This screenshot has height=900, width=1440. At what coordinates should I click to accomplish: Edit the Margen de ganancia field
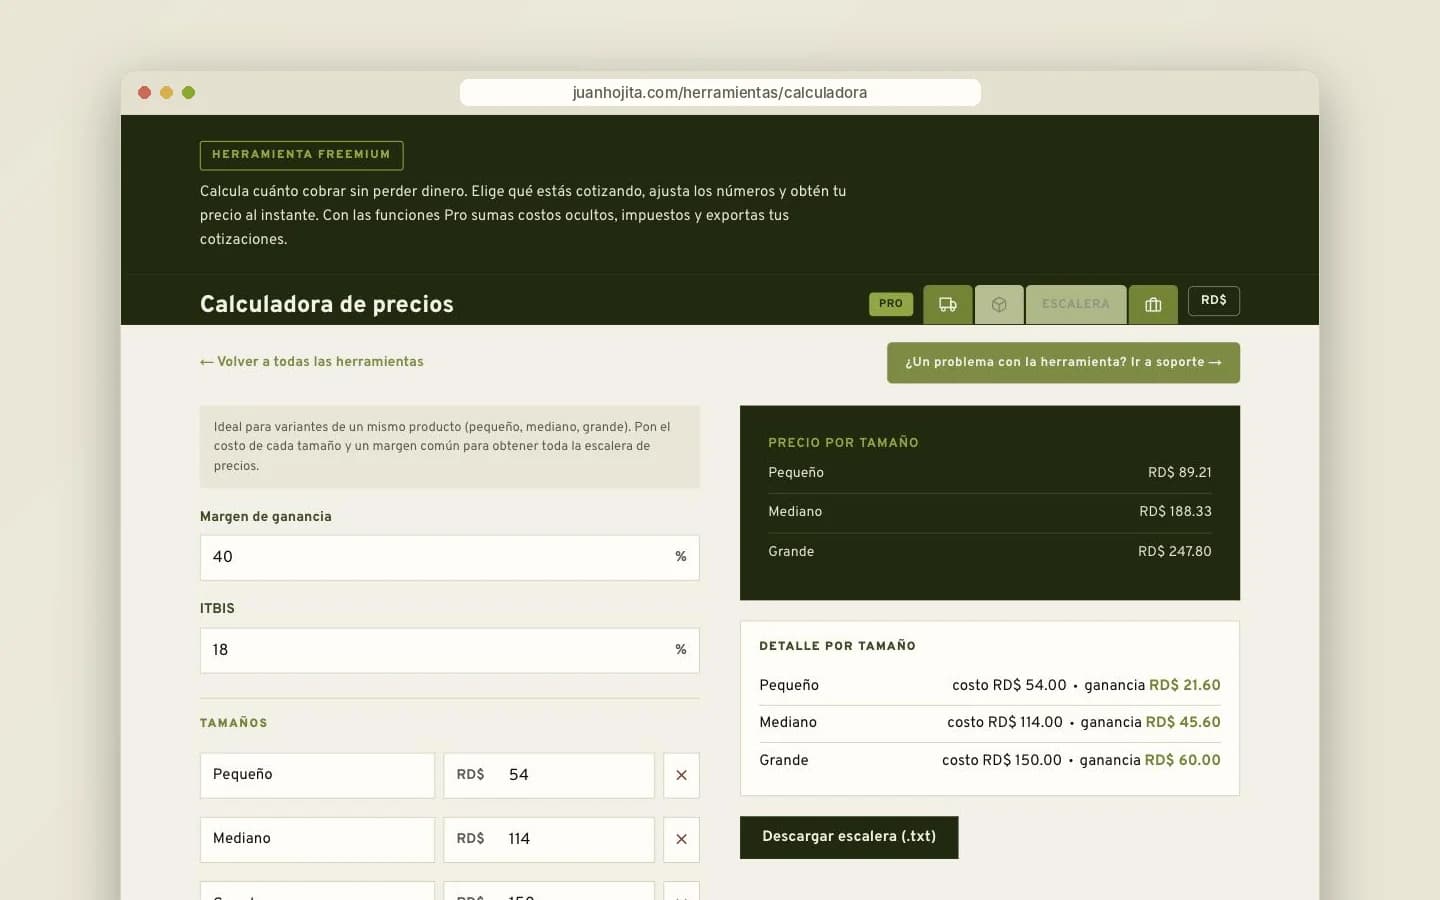[x=449, y=557]
